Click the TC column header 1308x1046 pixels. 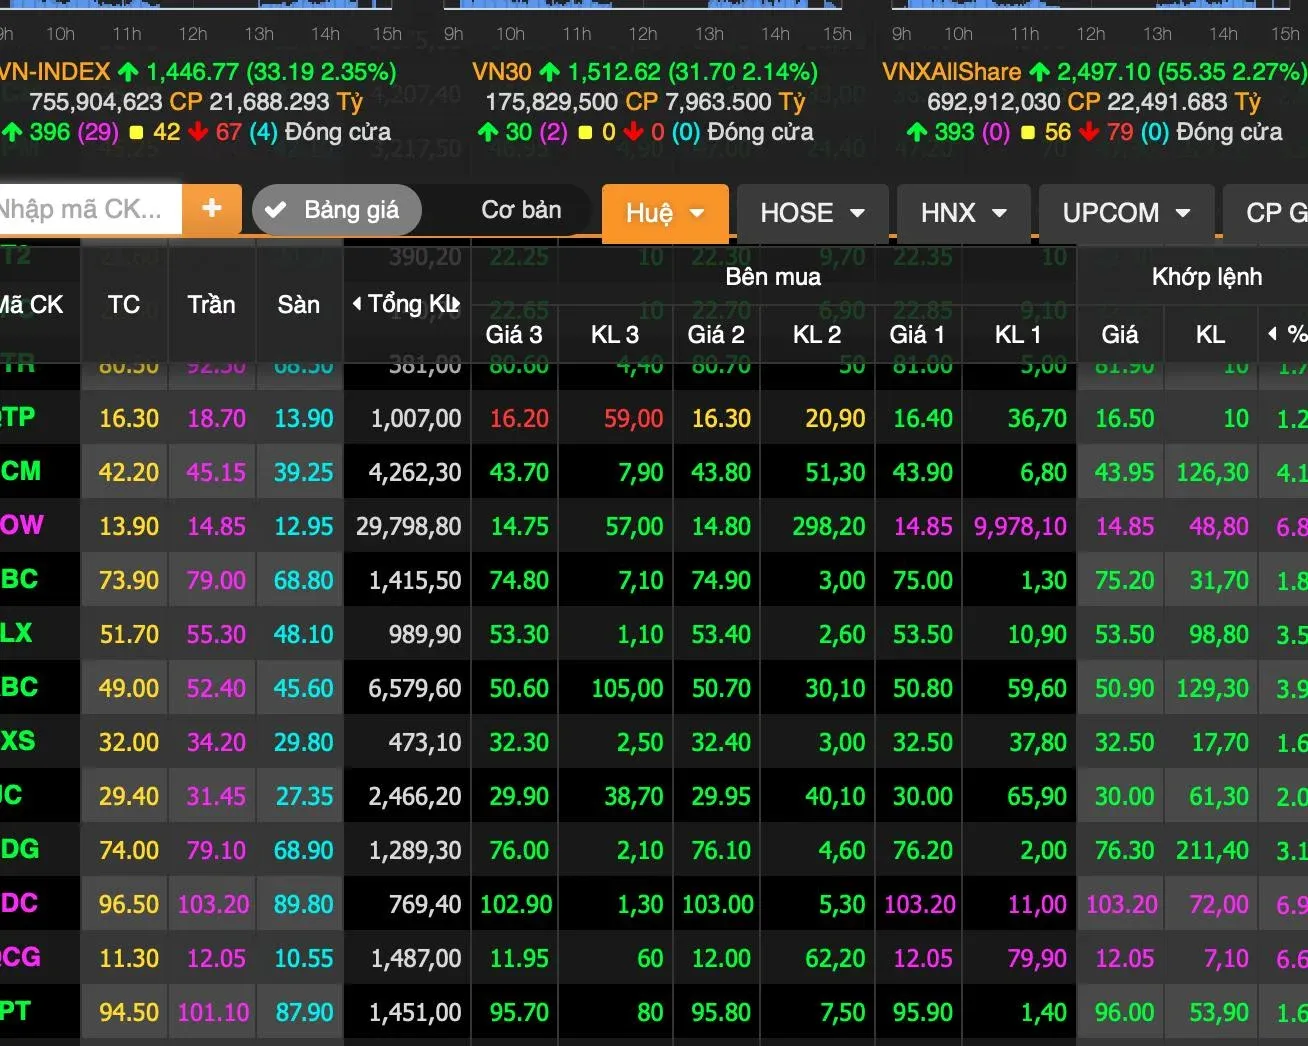(124, 304)
